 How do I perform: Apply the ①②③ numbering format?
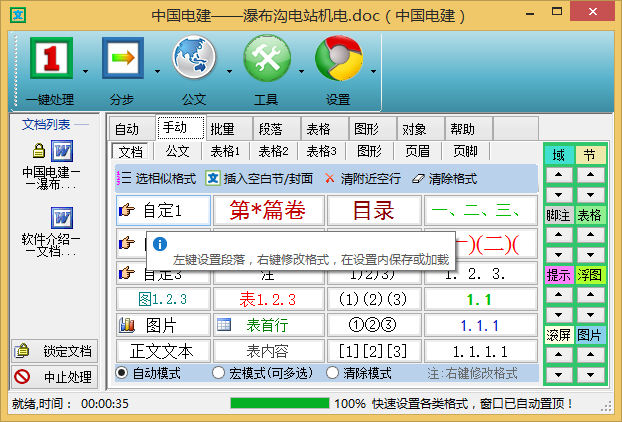(x=374, y=326)
